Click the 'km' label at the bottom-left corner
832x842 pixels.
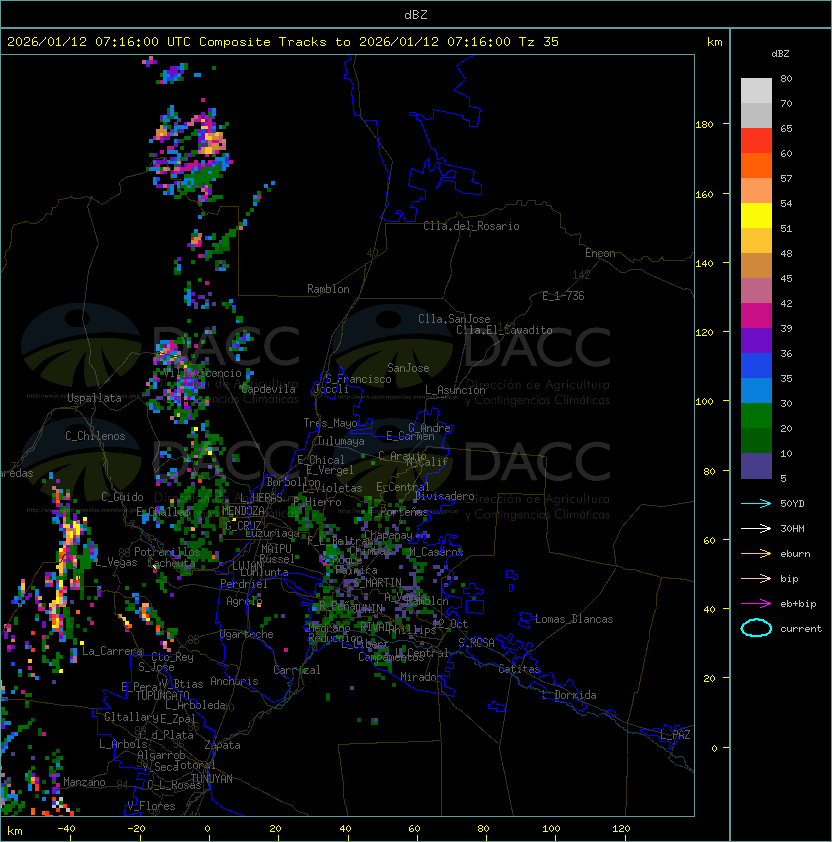(15, 831)
